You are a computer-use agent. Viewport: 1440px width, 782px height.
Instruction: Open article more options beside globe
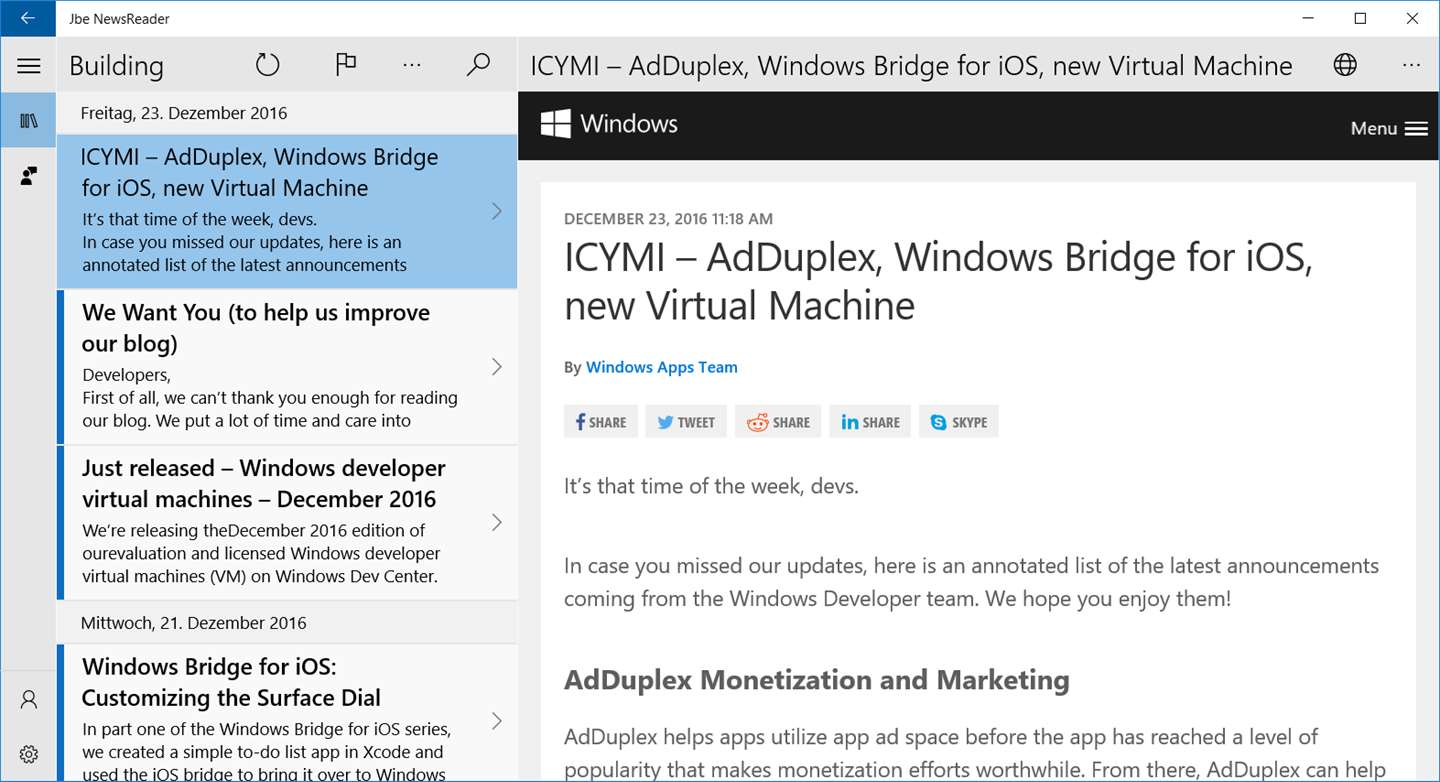(1411, 65)
